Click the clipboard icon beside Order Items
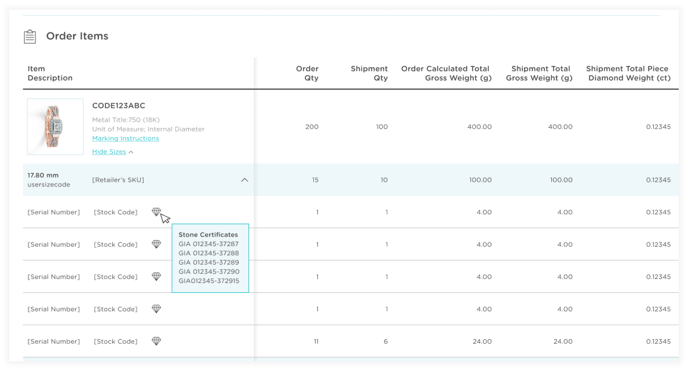This screenshot has height=371, width=688. coord(30,36)
